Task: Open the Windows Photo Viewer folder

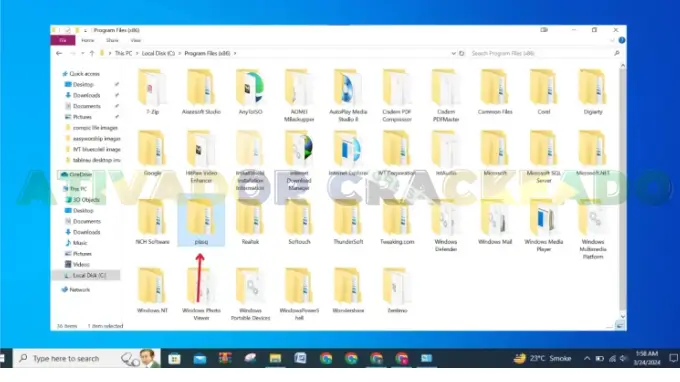Action: (201, 294)
